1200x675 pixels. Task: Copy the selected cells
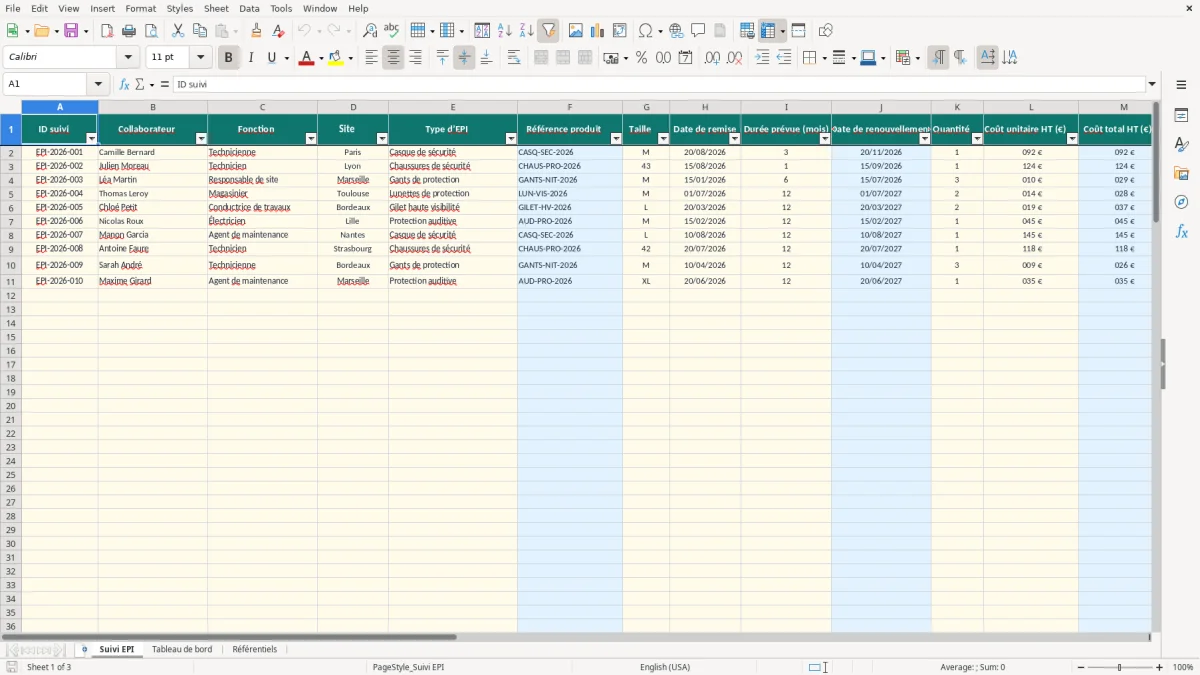pos(200,31)
